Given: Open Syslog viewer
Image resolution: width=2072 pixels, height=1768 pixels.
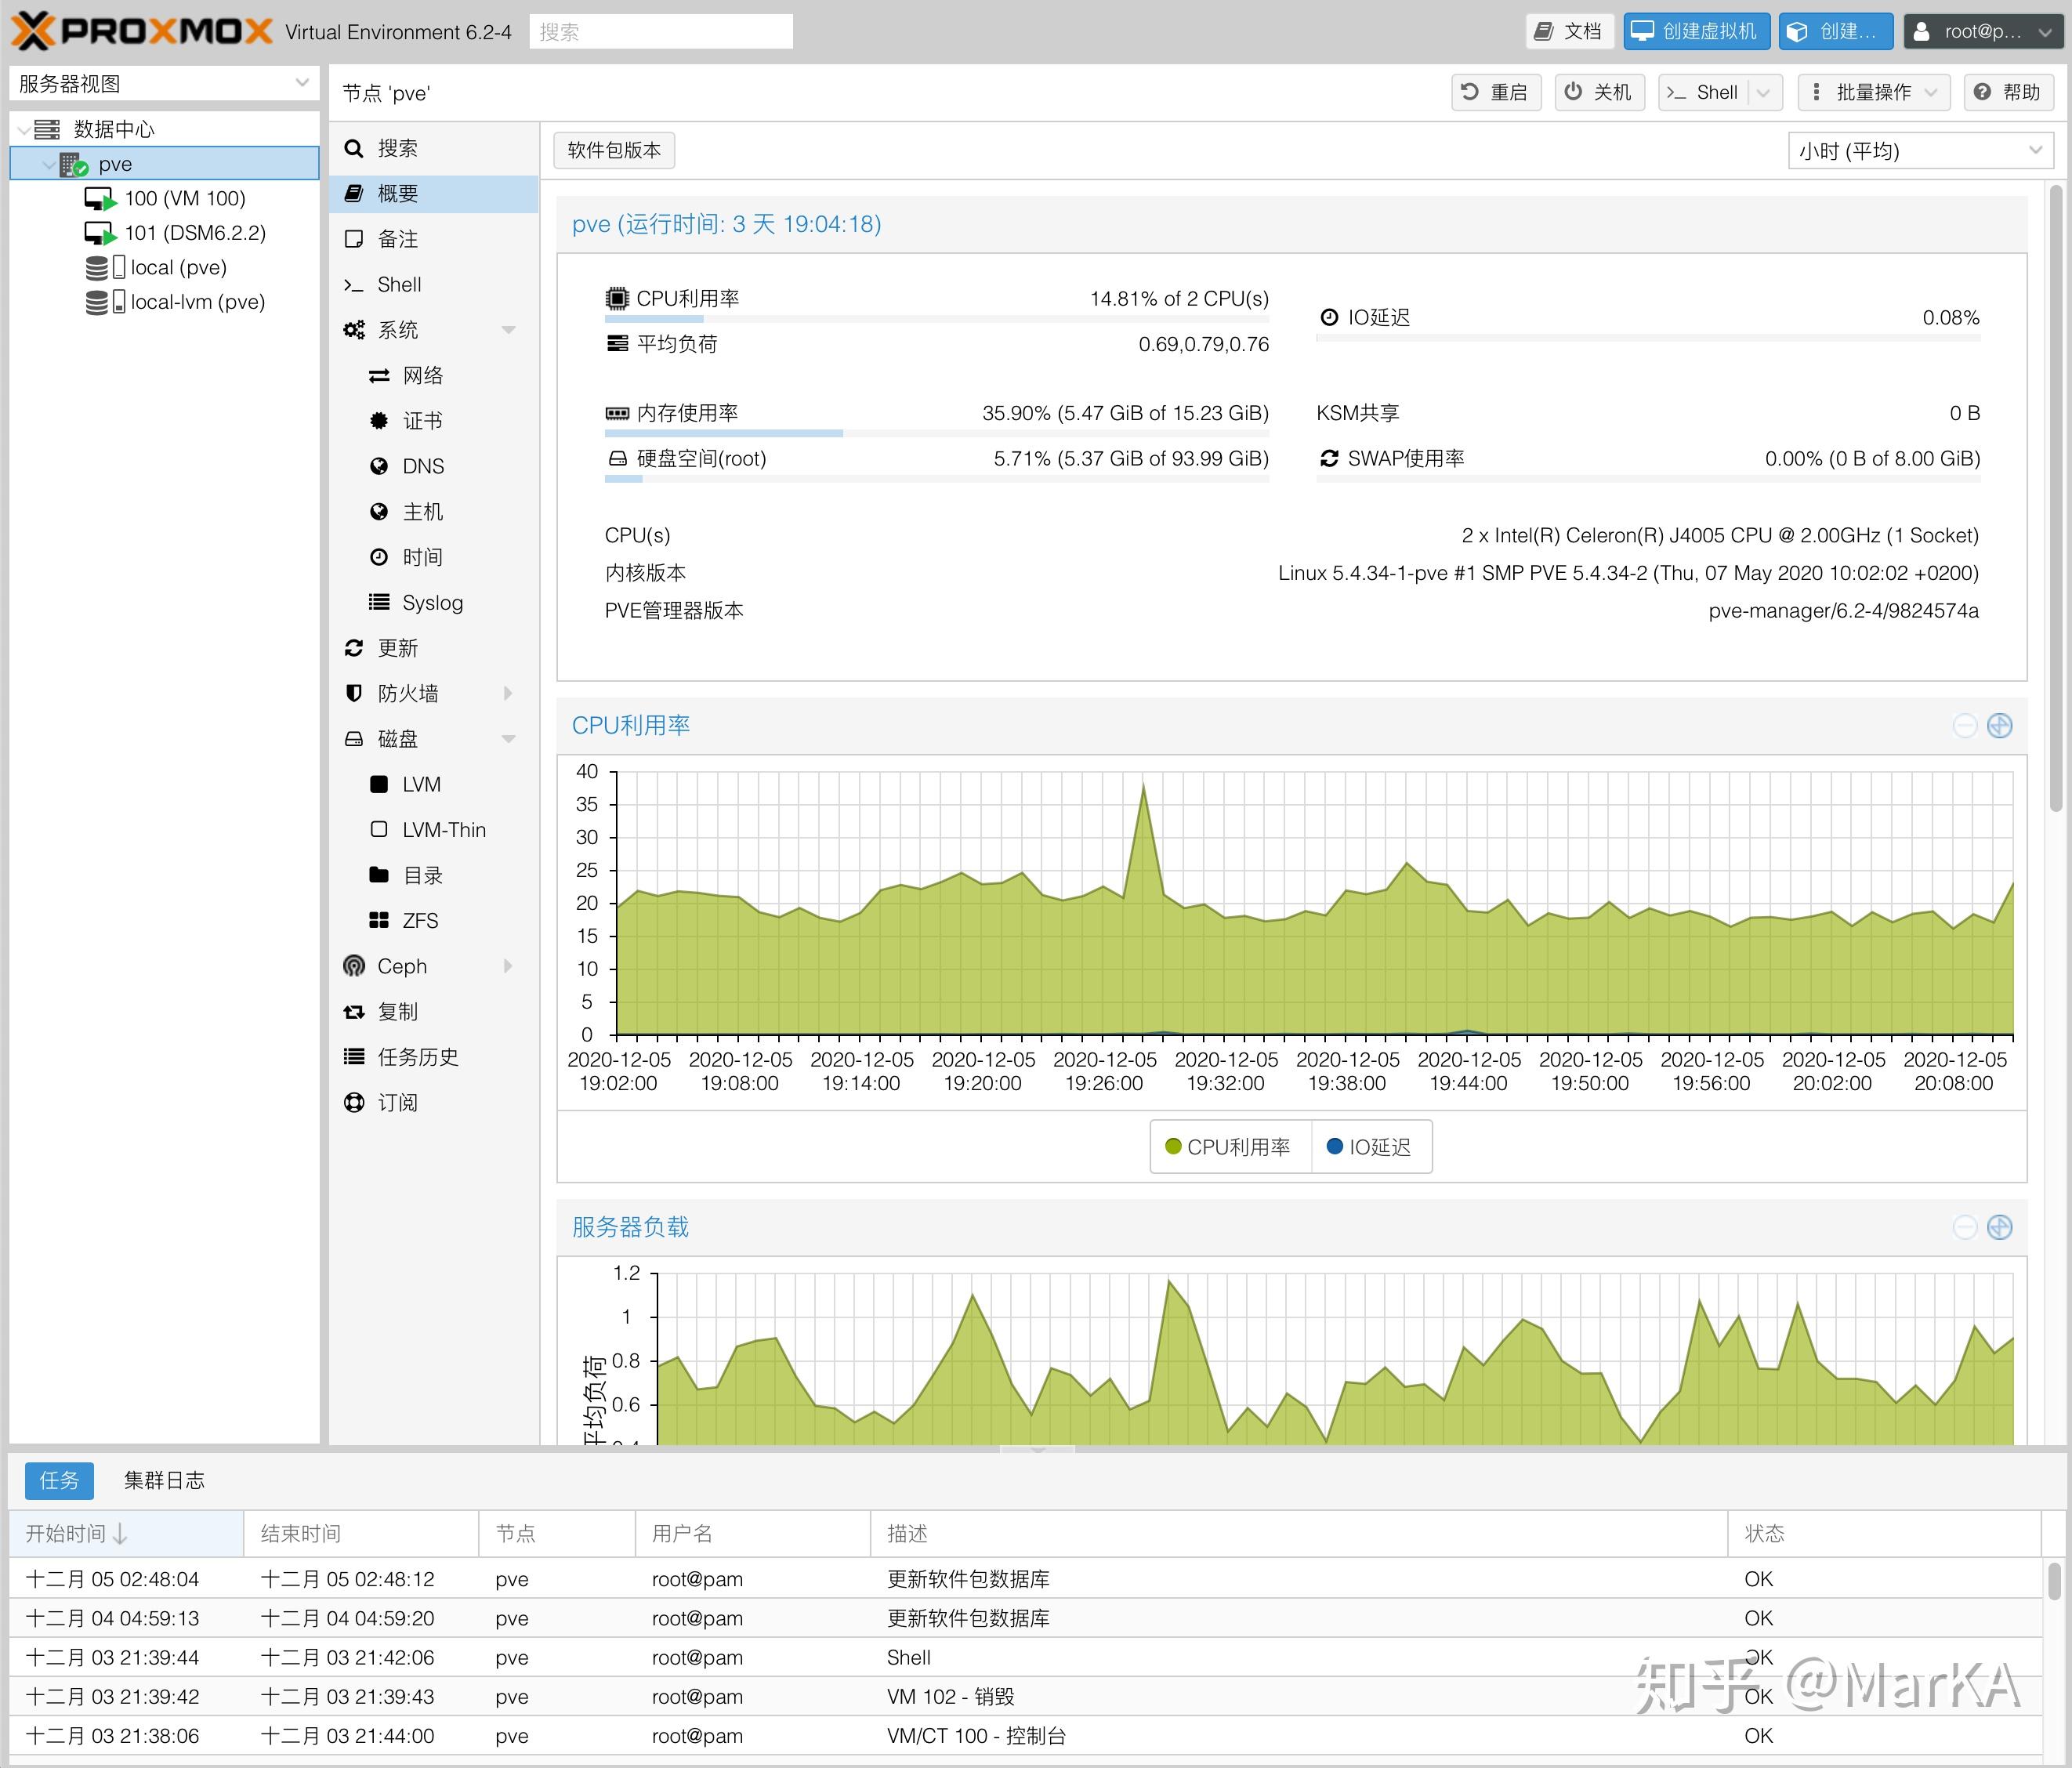Looking at the screenshot, I should click(434, 603).
